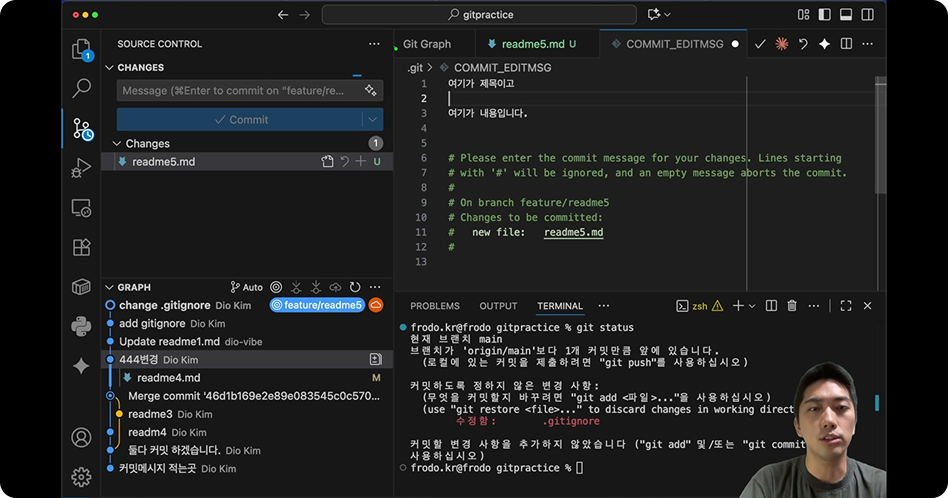Open the Explorer view in activity bar
The image size is (948, 498).
[81, 49]
